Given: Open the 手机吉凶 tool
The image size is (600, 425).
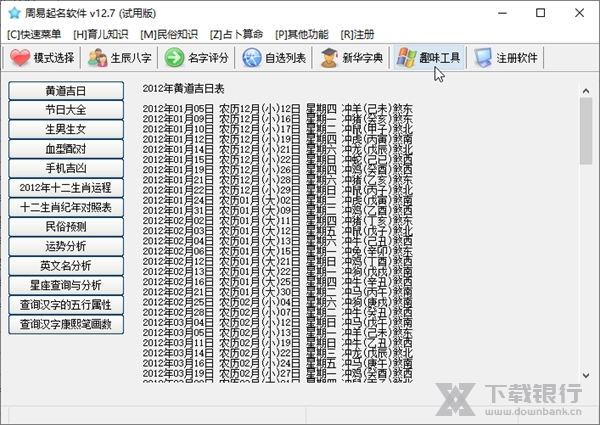Looking at the screenshot, I should coord(66,168).
